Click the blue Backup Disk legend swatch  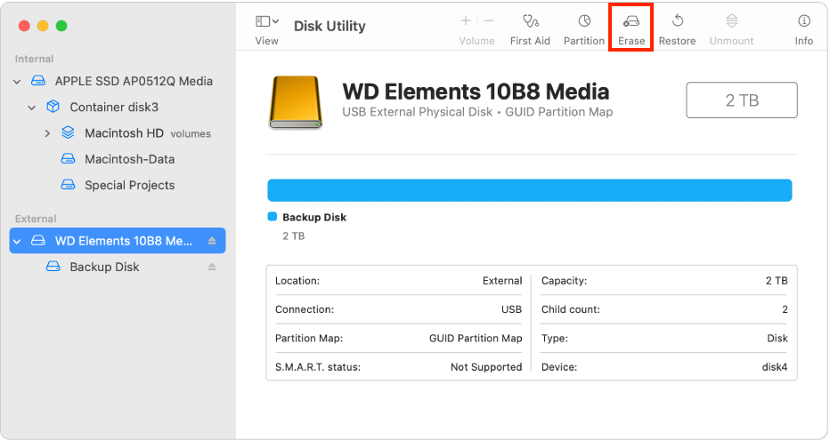tap(272, 217)
